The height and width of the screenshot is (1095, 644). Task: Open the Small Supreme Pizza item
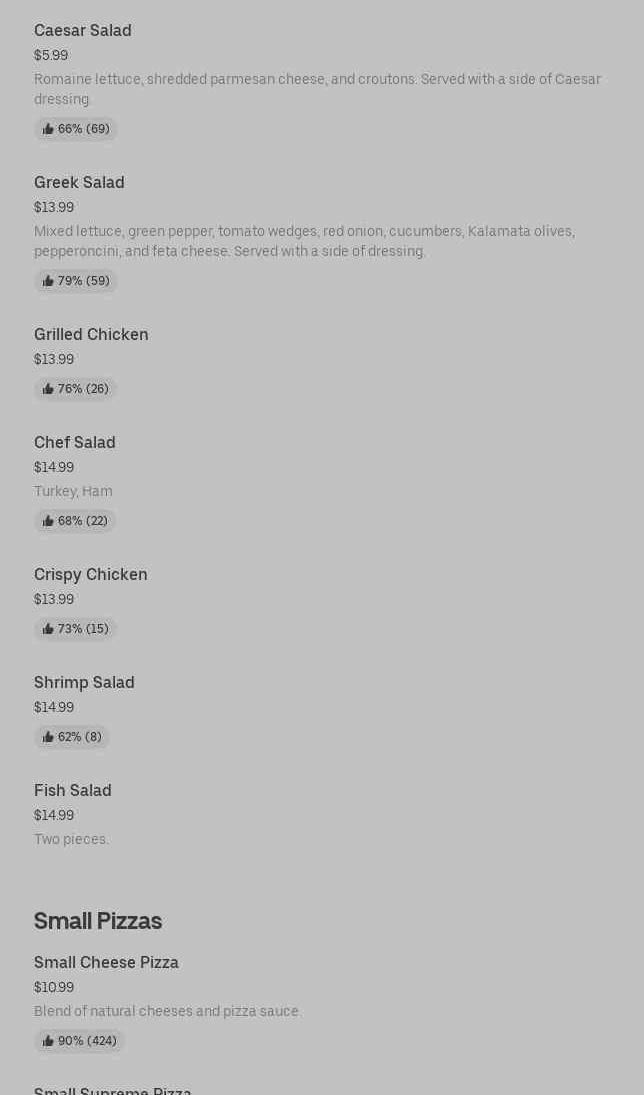click(x=113, y=1089)
